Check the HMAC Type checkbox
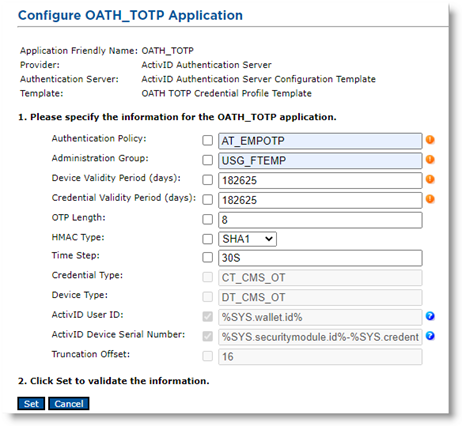This screenshot has width=462, height=426. [207, 239]
